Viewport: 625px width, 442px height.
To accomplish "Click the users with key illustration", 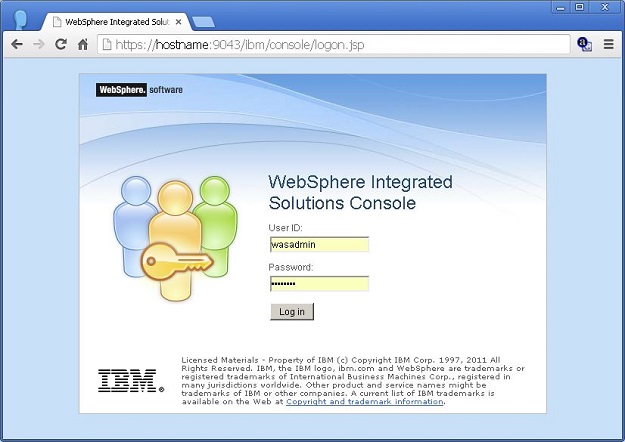I will (x=175, y=238).
